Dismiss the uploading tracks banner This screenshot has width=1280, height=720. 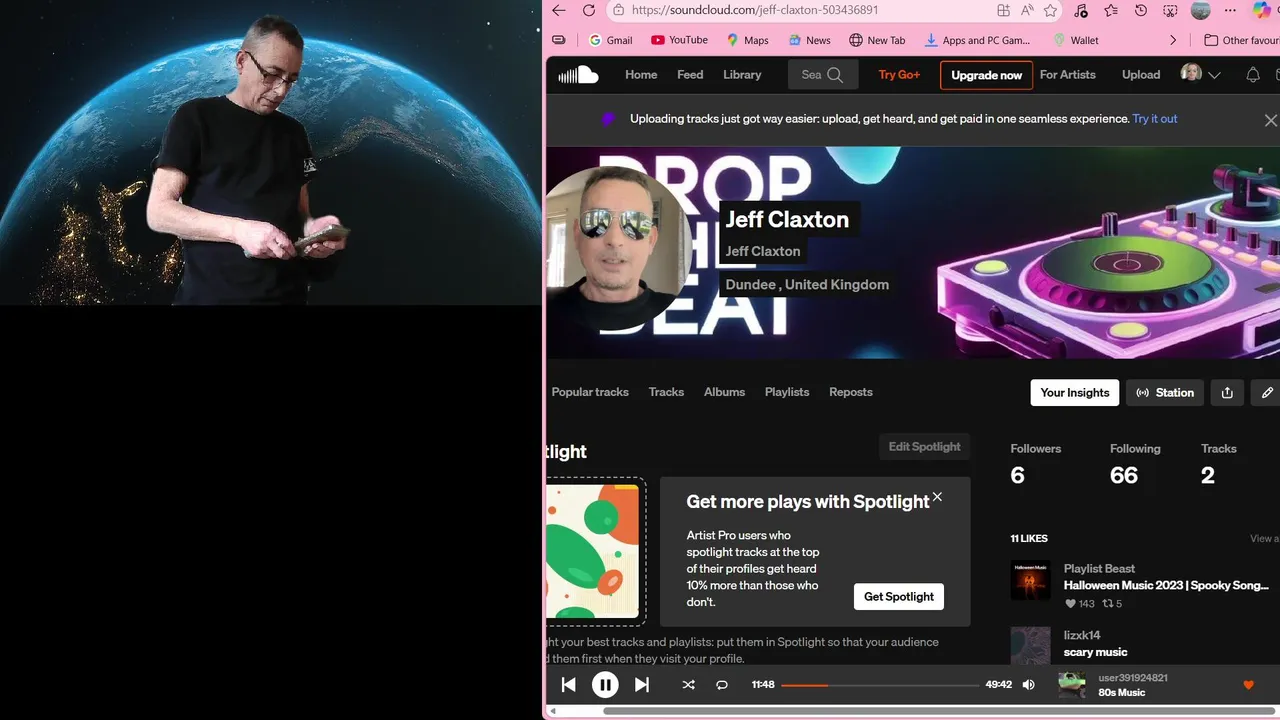click(1270, 120)
